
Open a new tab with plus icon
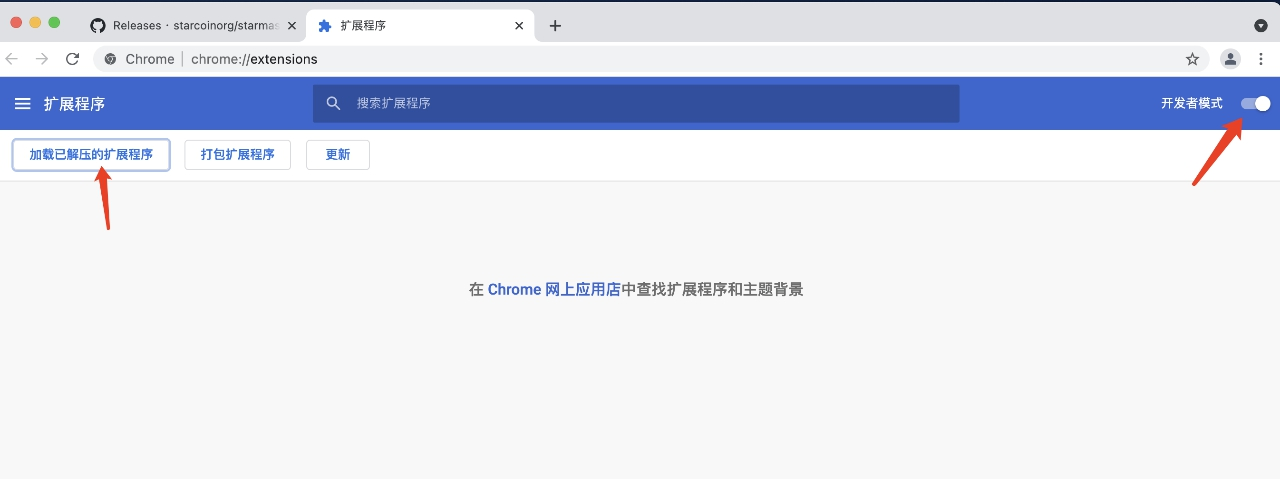pos(555,26)
